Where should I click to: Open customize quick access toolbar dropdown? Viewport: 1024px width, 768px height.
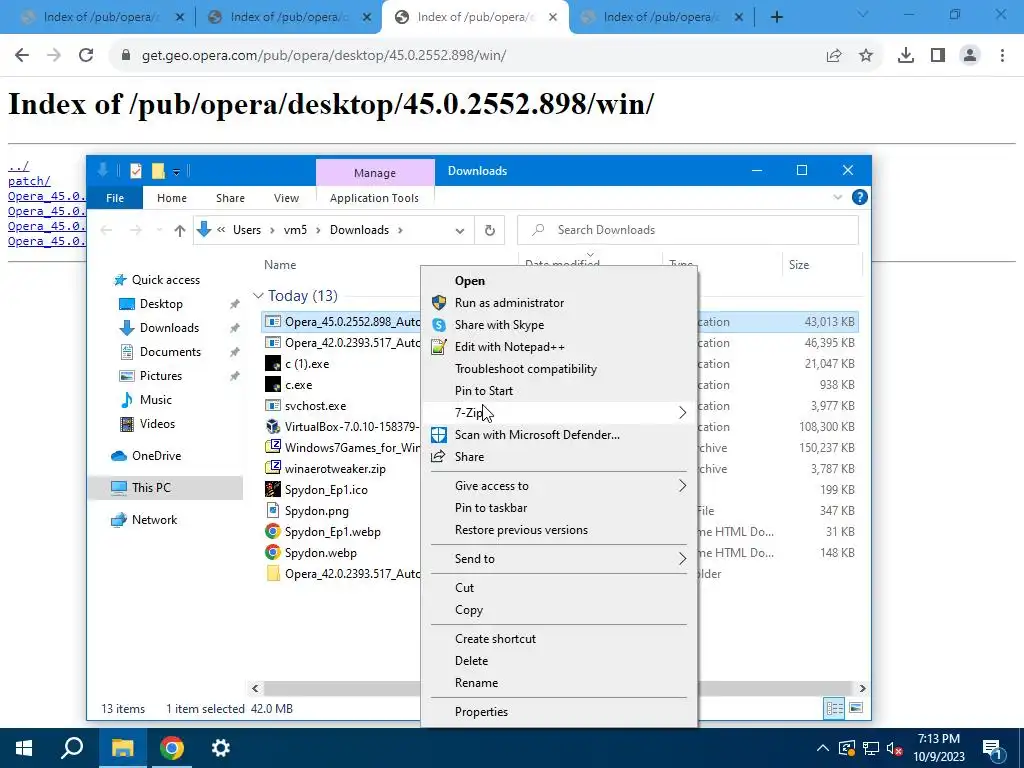coord(176,172)
